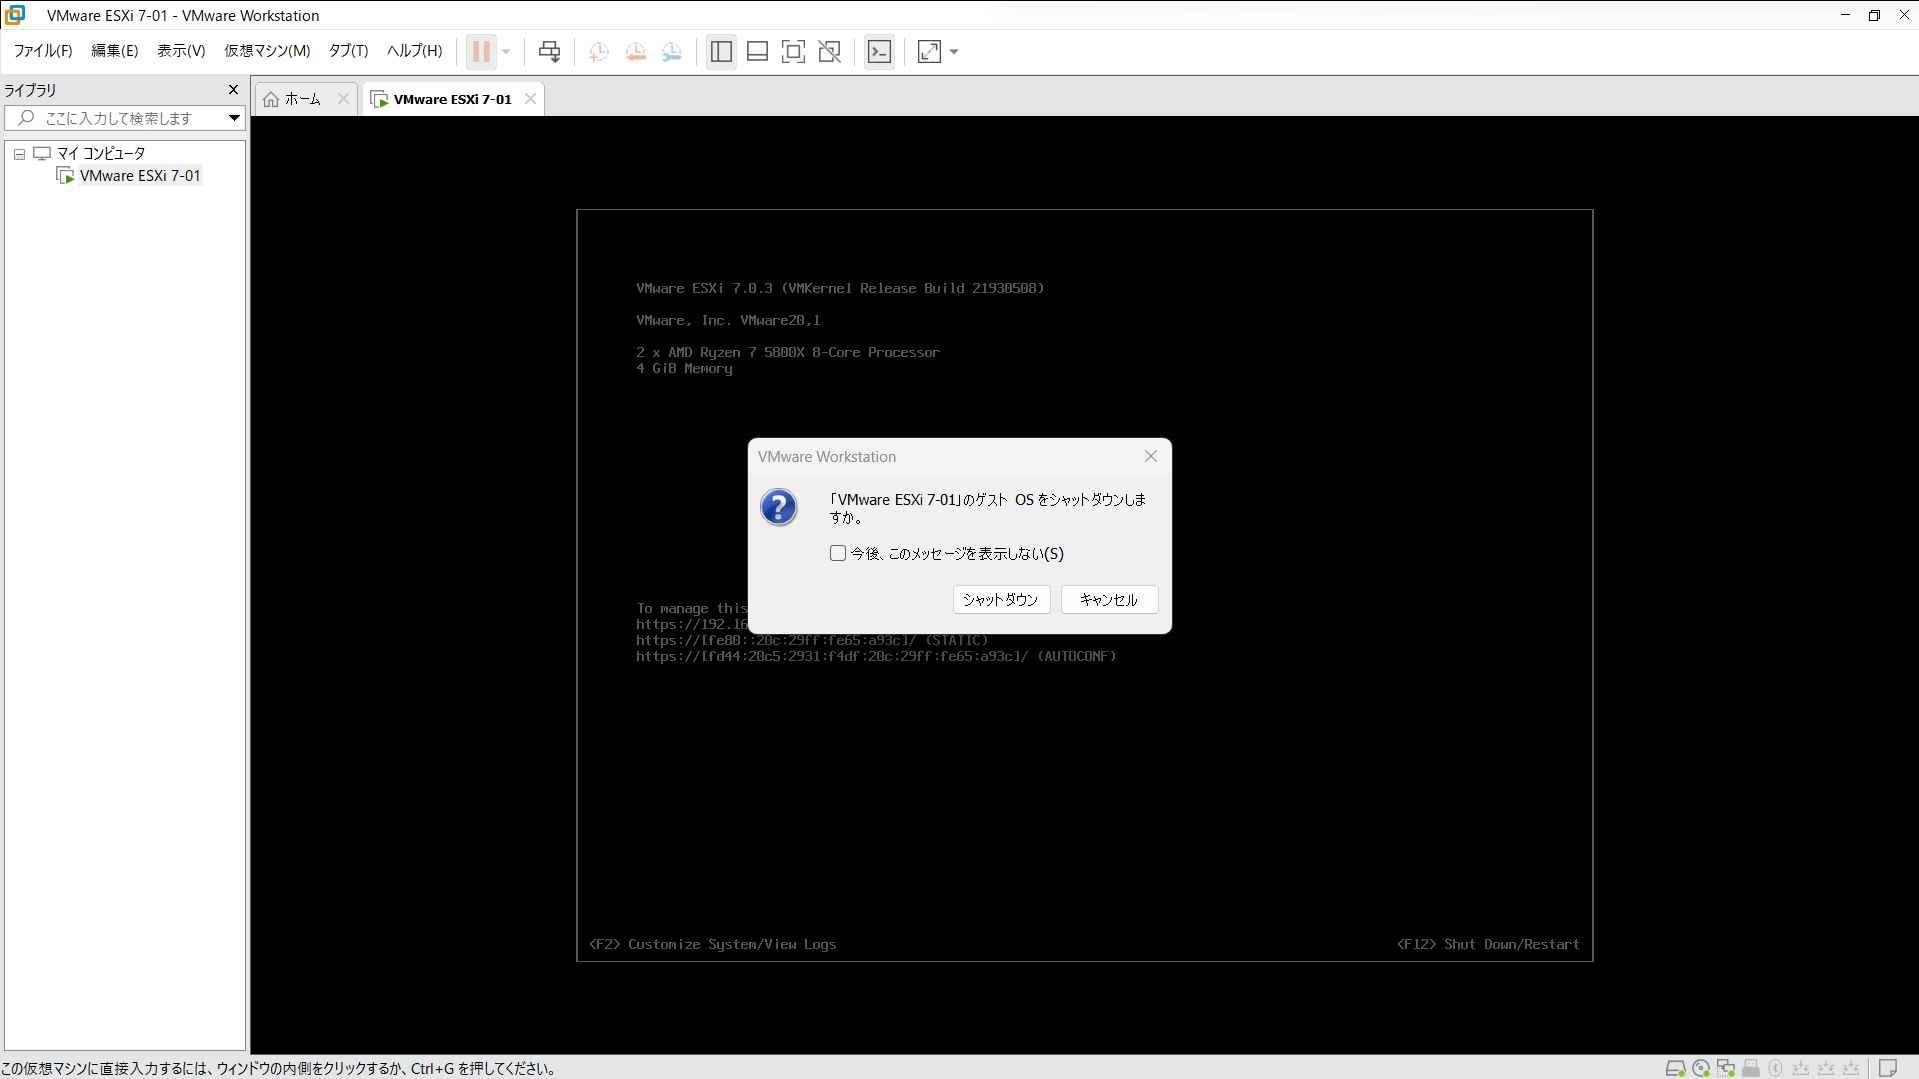Click the シャットダウン button
Image resolution: width=1919 pixels, height=1079 pixels.
[x=1000, y=599]
